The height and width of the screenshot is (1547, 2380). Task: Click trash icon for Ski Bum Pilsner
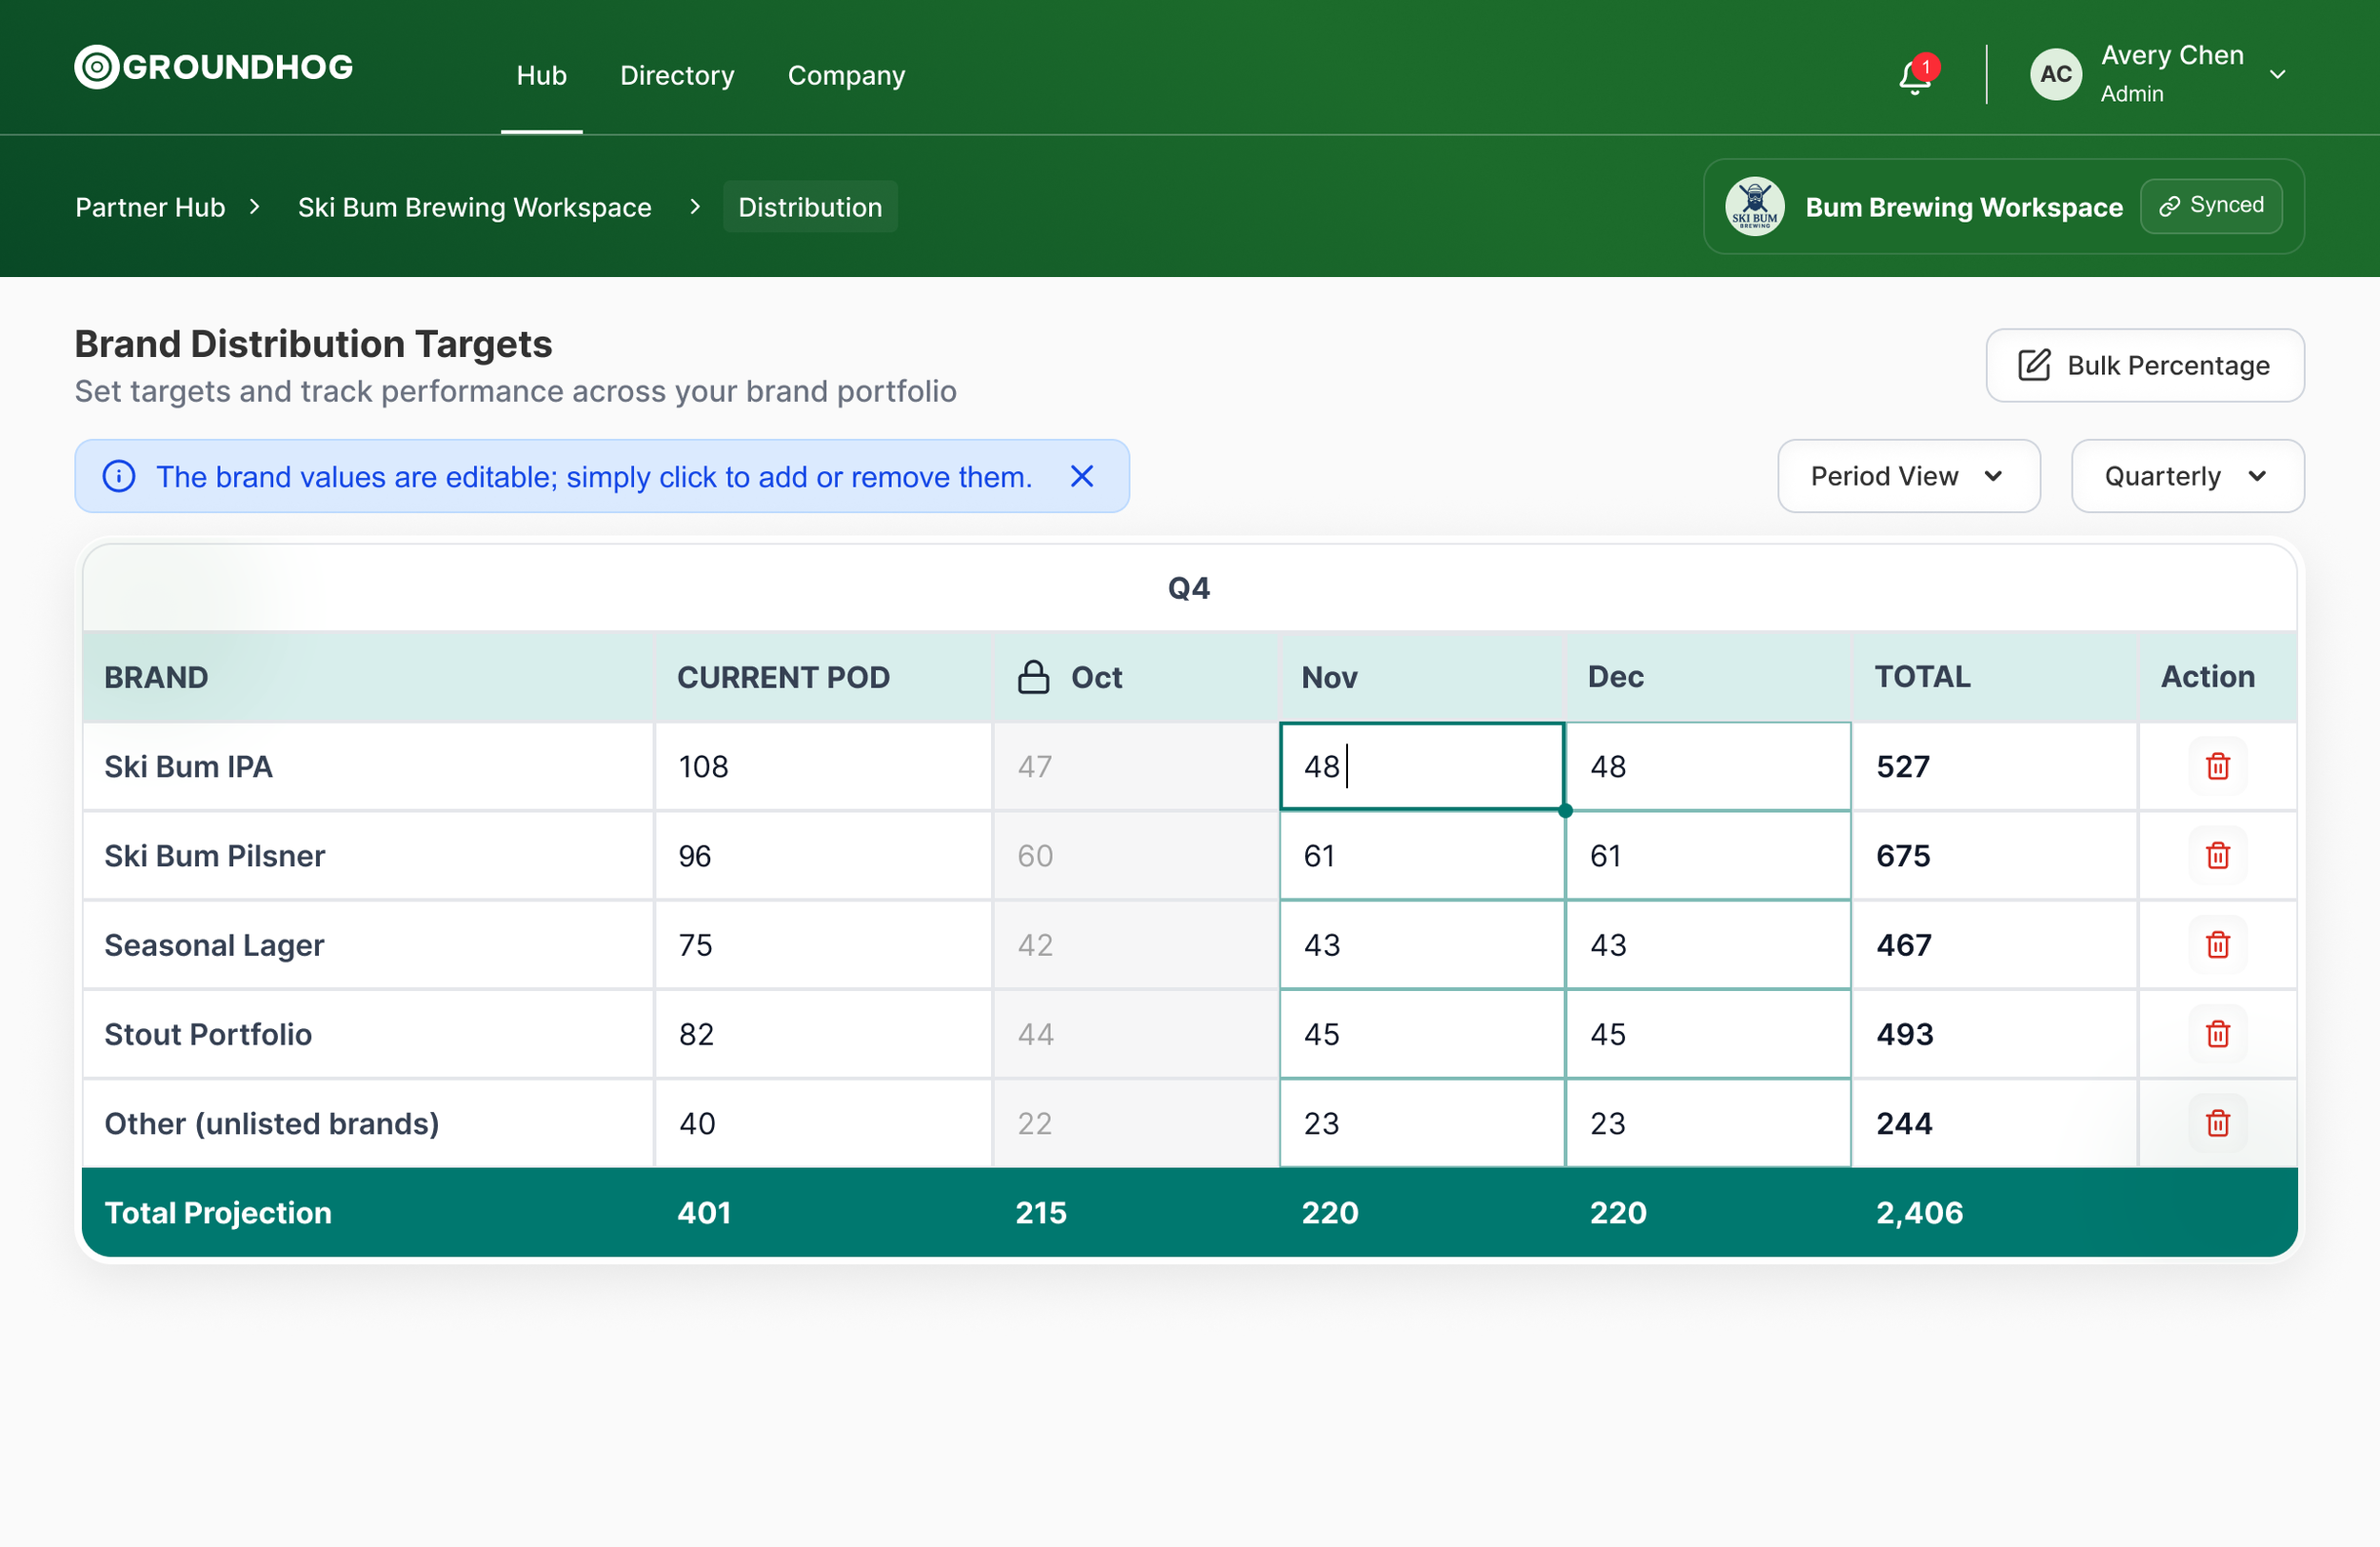tap(2217, 855)
